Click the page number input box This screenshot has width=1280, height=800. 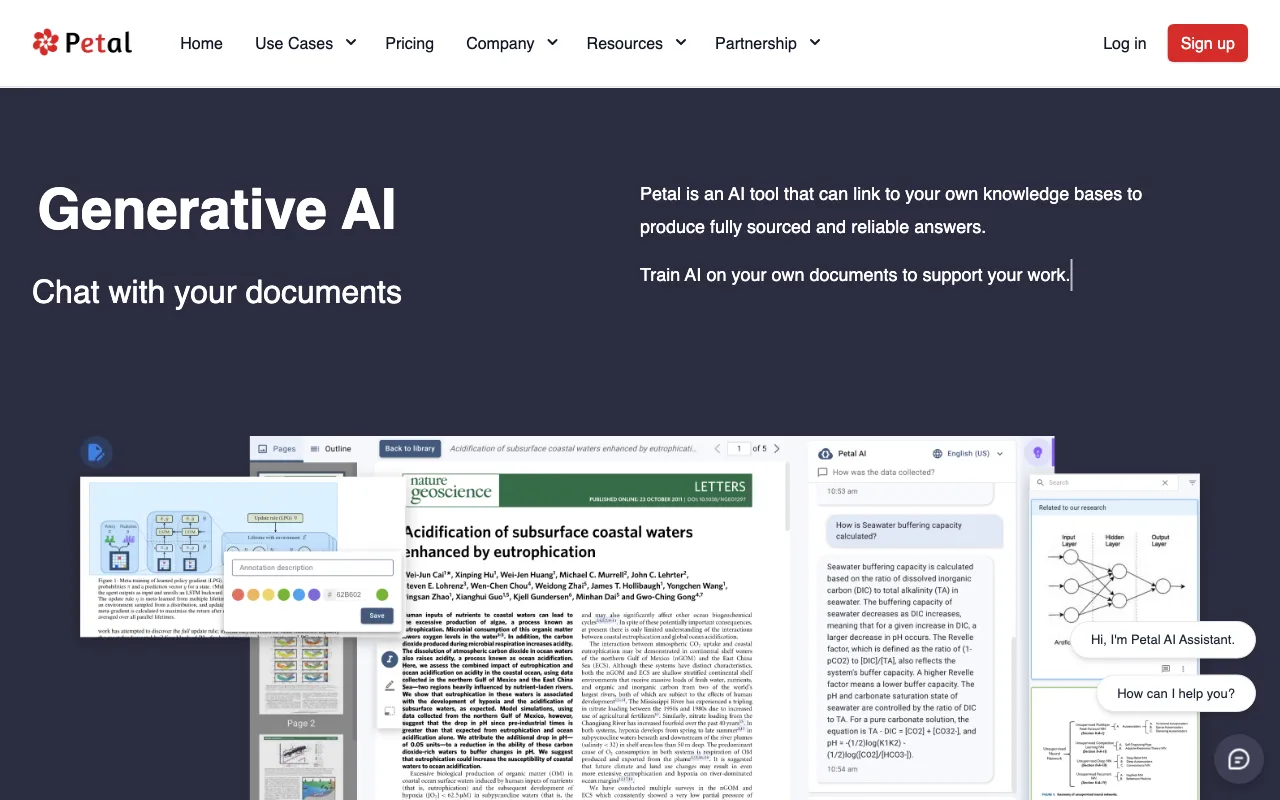point(739,449)
